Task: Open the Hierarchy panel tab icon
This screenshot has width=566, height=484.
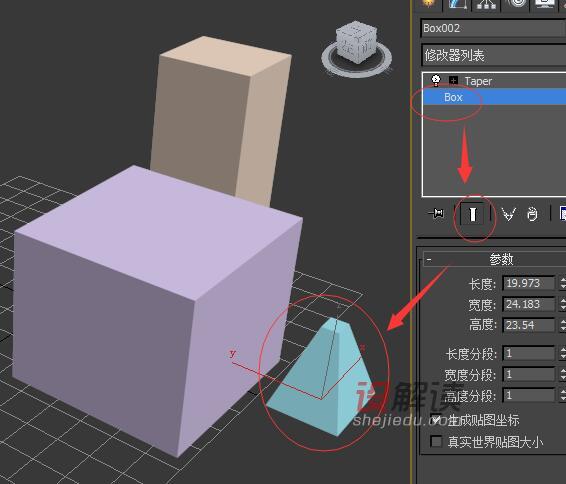Action: tap(486, 4)
